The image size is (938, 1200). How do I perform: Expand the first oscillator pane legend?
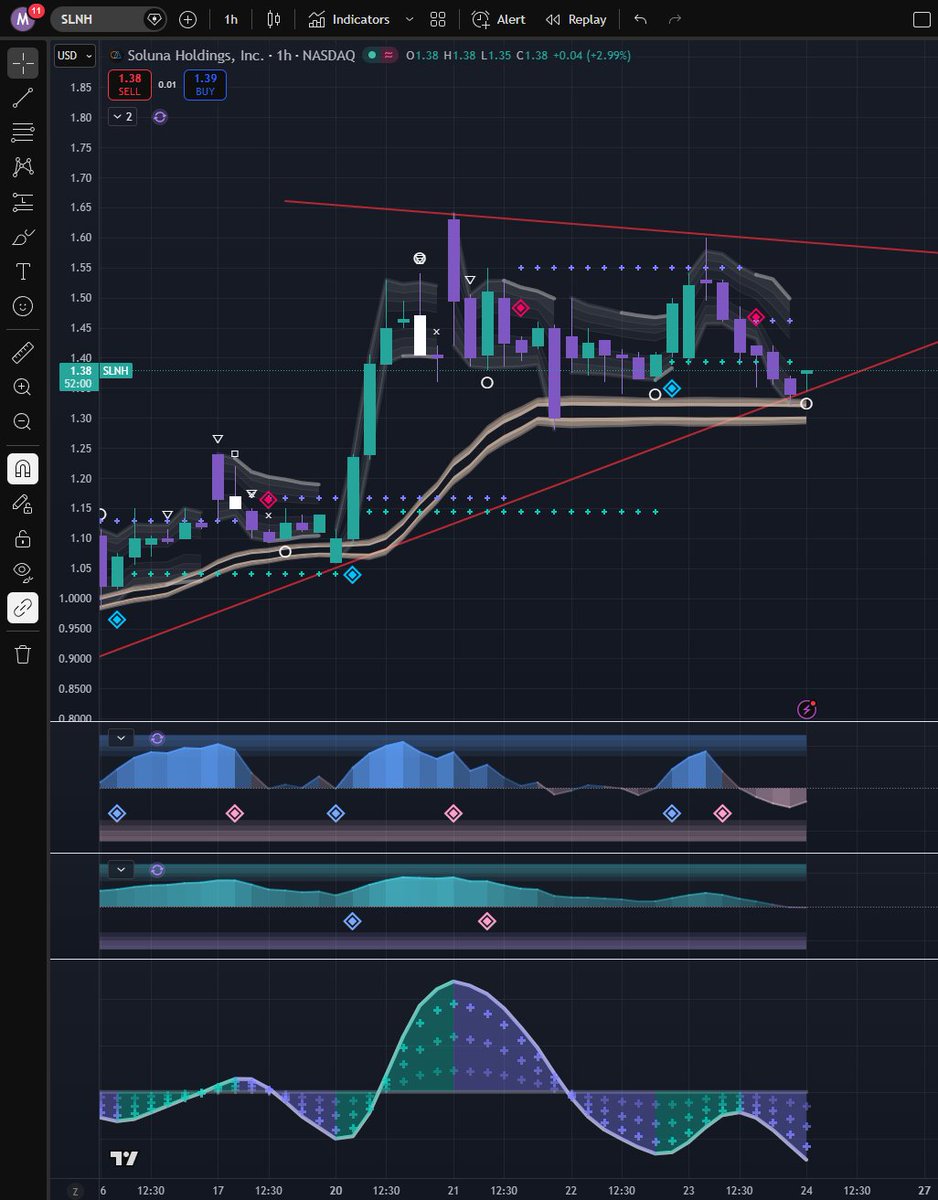pos(121,738)
